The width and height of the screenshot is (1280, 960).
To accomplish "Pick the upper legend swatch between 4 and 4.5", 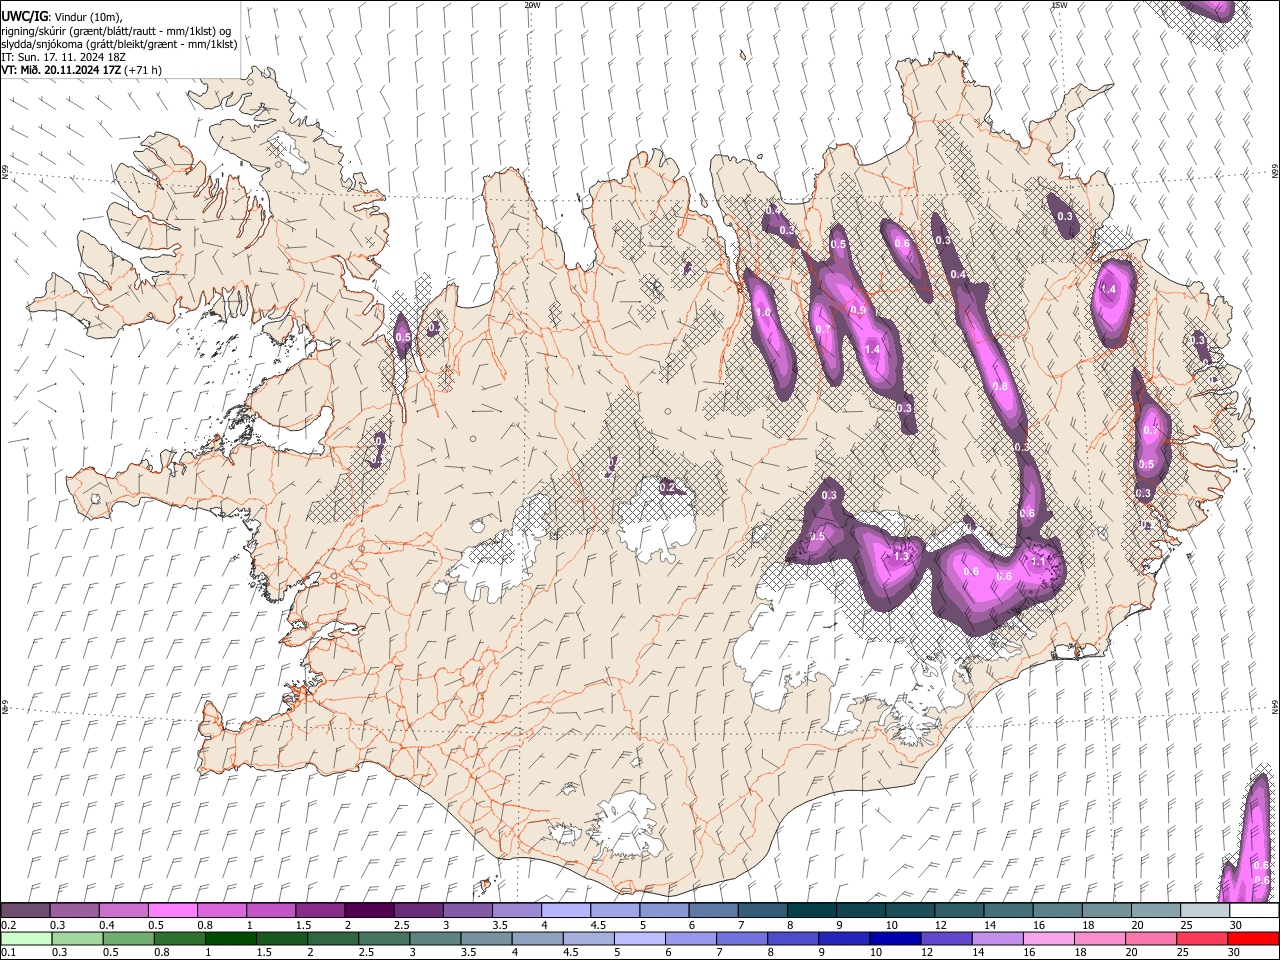I will [566, 911].
